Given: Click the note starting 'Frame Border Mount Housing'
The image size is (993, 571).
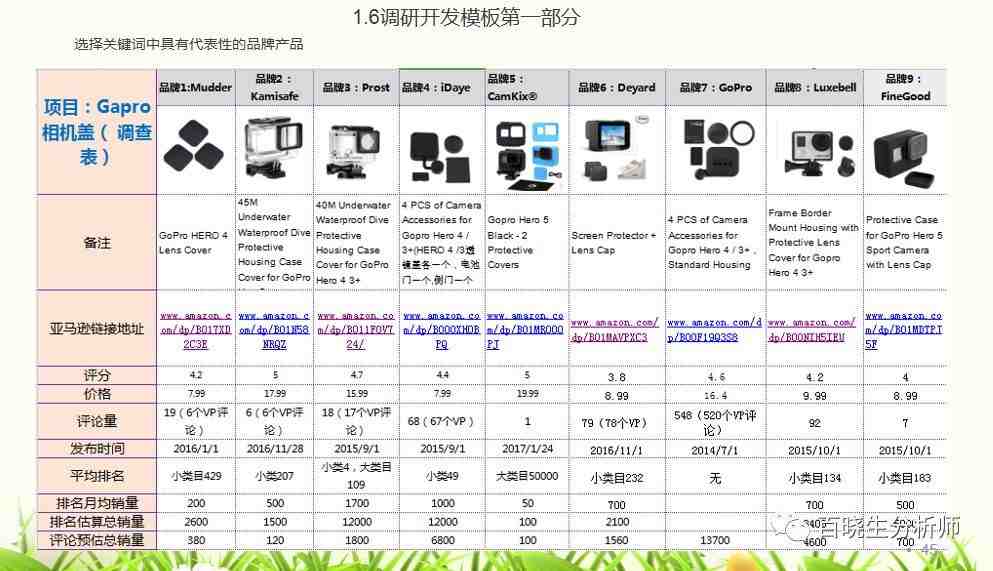Looking at the screenshot, I should click(813, 242).
